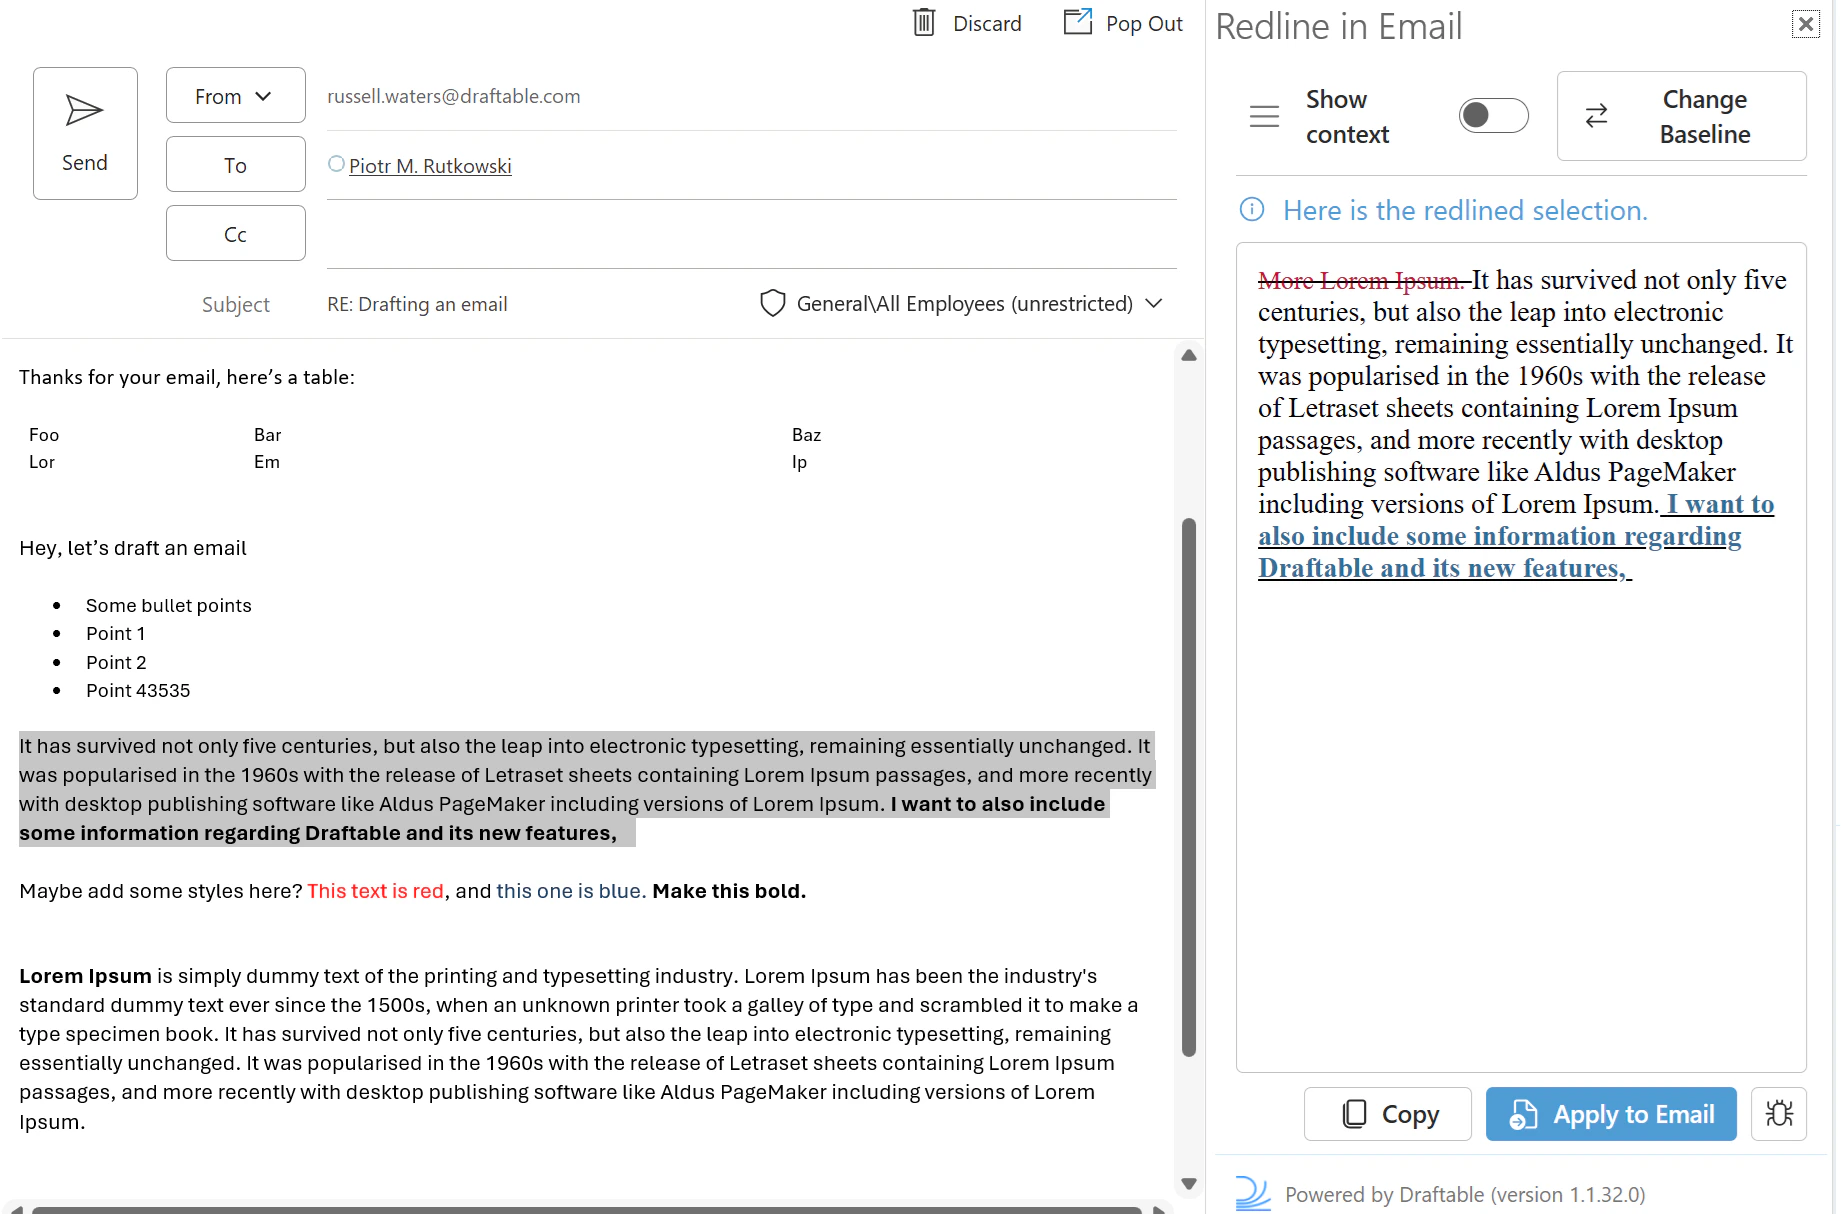This screenshot has height=1214, width=1841.
Task: Click the empty Cc input field
Action: pyautogui.click(x=752, y=234)
